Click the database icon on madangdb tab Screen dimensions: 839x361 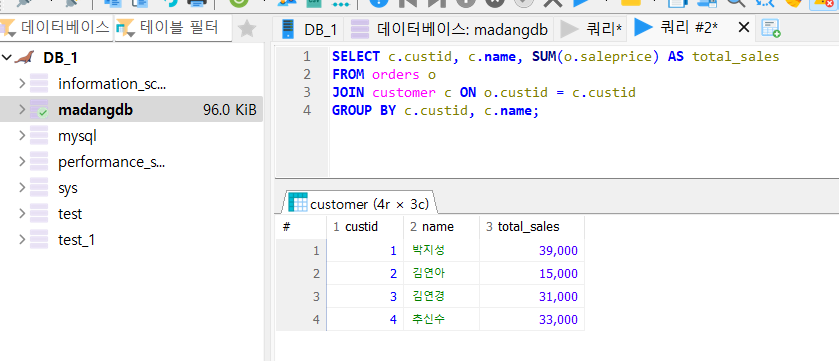click(360, 29)
